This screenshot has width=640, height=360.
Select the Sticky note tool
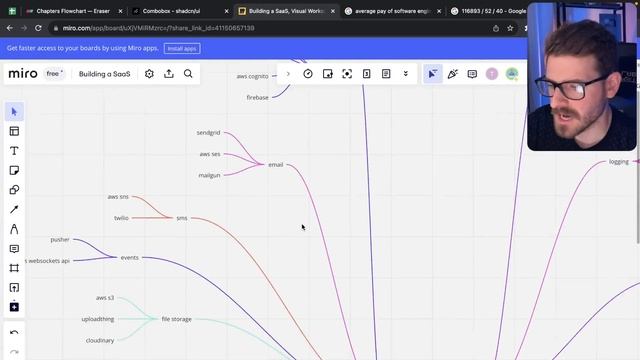point(14,170)
